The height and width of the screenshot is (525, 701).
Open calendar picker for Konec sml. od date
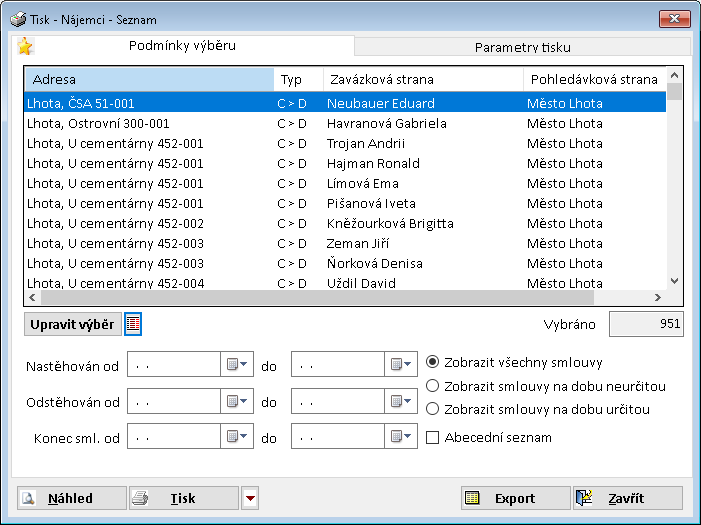236,437
